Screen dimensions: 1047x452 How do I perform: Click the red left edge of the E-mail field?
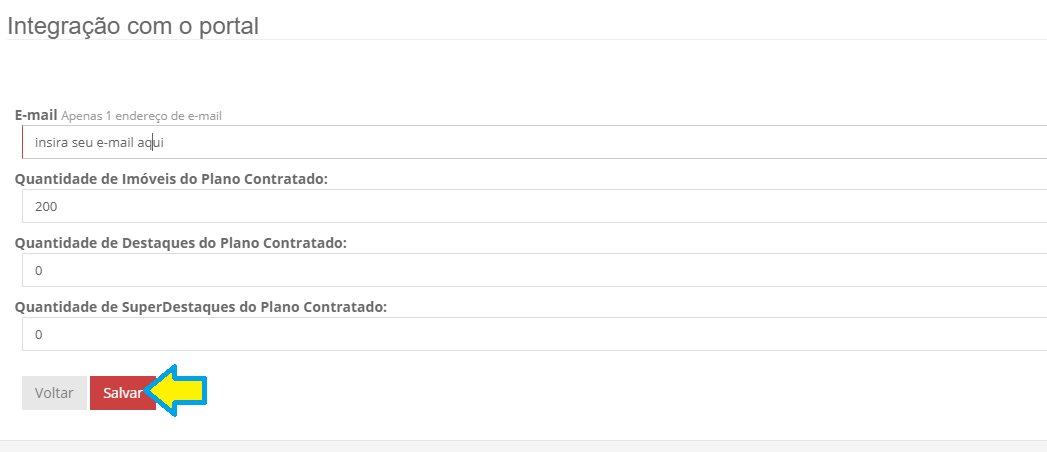click(23, 142)
